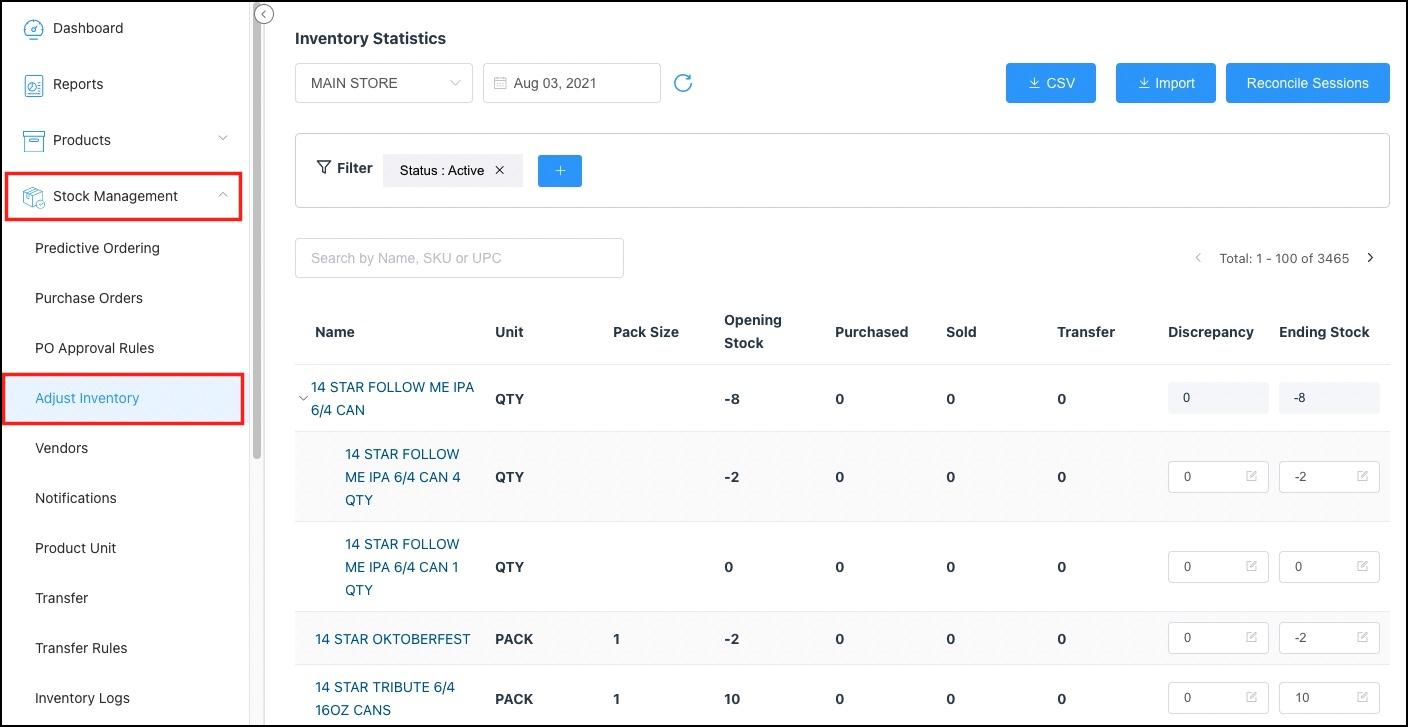Open the 14 STAR TRIBUTE 6/4 16OZ CANS link
Viewport: 1409px width, 727px height.
coord(384,698)
